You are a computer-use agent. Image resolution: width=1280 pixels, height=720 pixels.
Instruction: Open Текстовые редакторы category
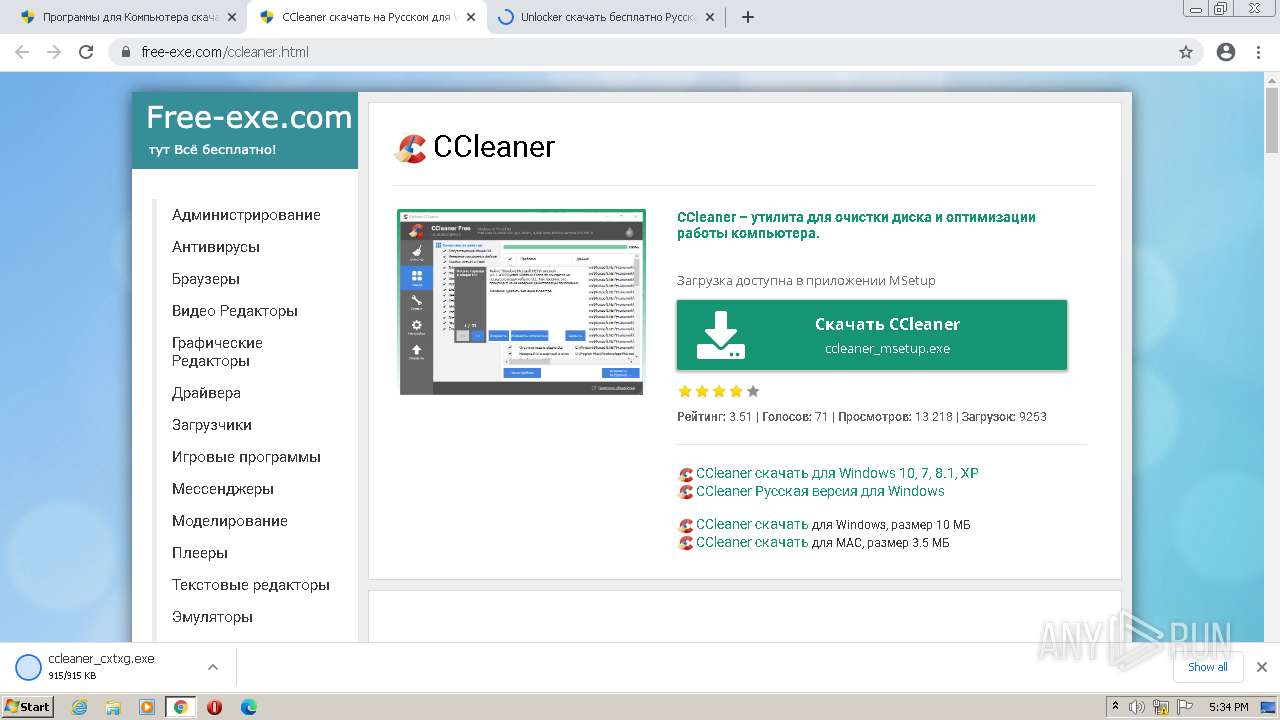click(251, 585)
